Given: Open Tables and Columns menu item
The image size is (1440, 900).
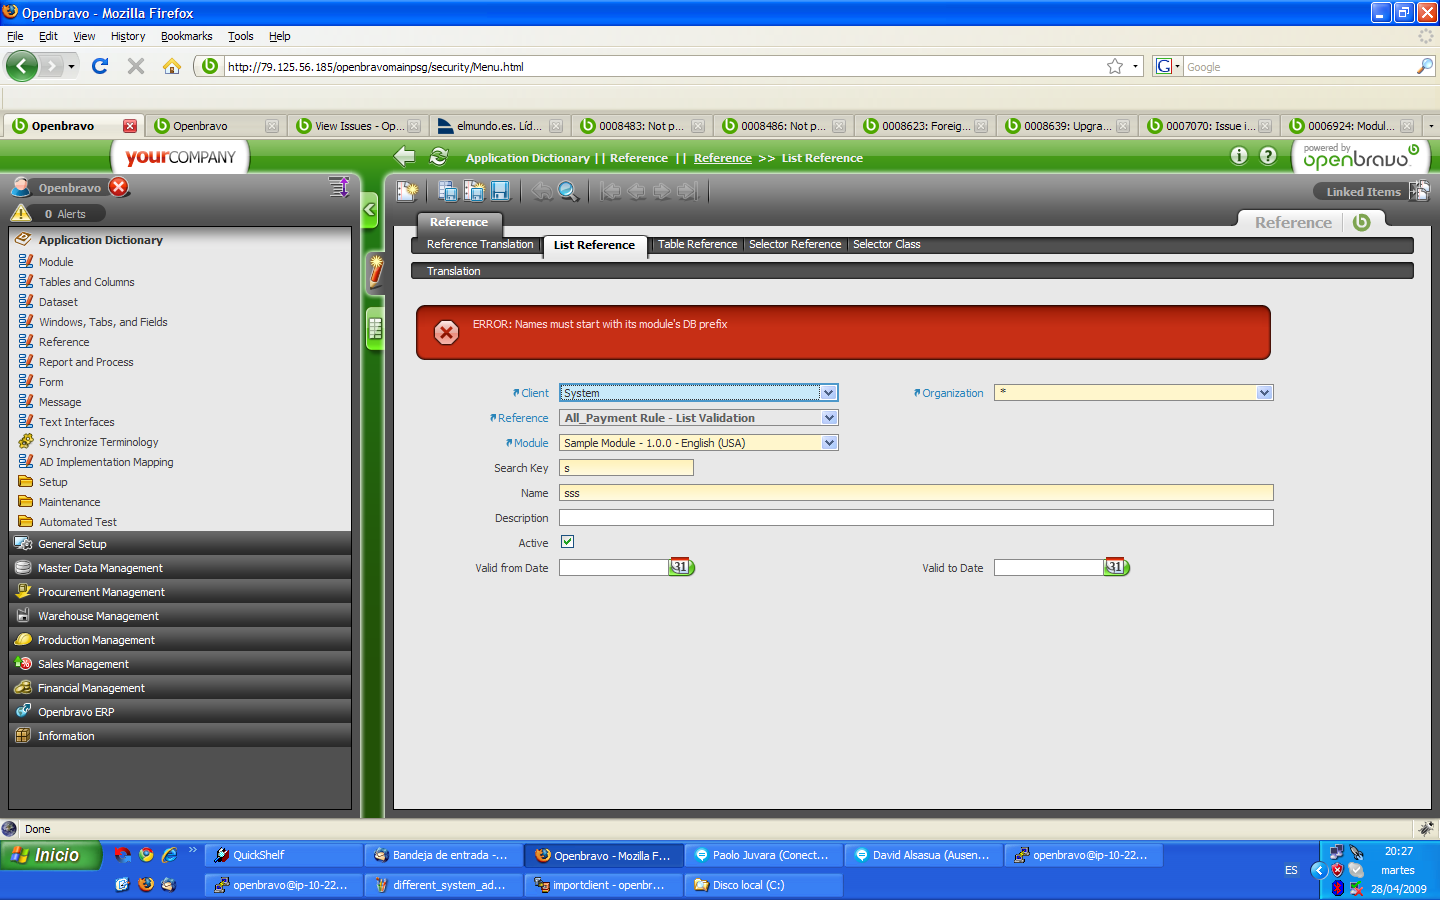Looking at the screenshot, I should tap(86, 282).
